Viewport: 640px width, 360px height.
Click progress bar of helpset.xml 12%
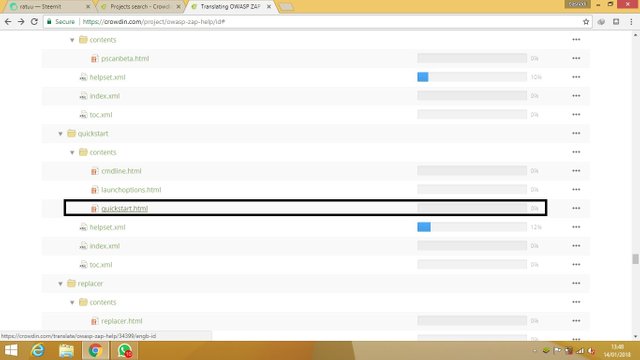[472, 227]
